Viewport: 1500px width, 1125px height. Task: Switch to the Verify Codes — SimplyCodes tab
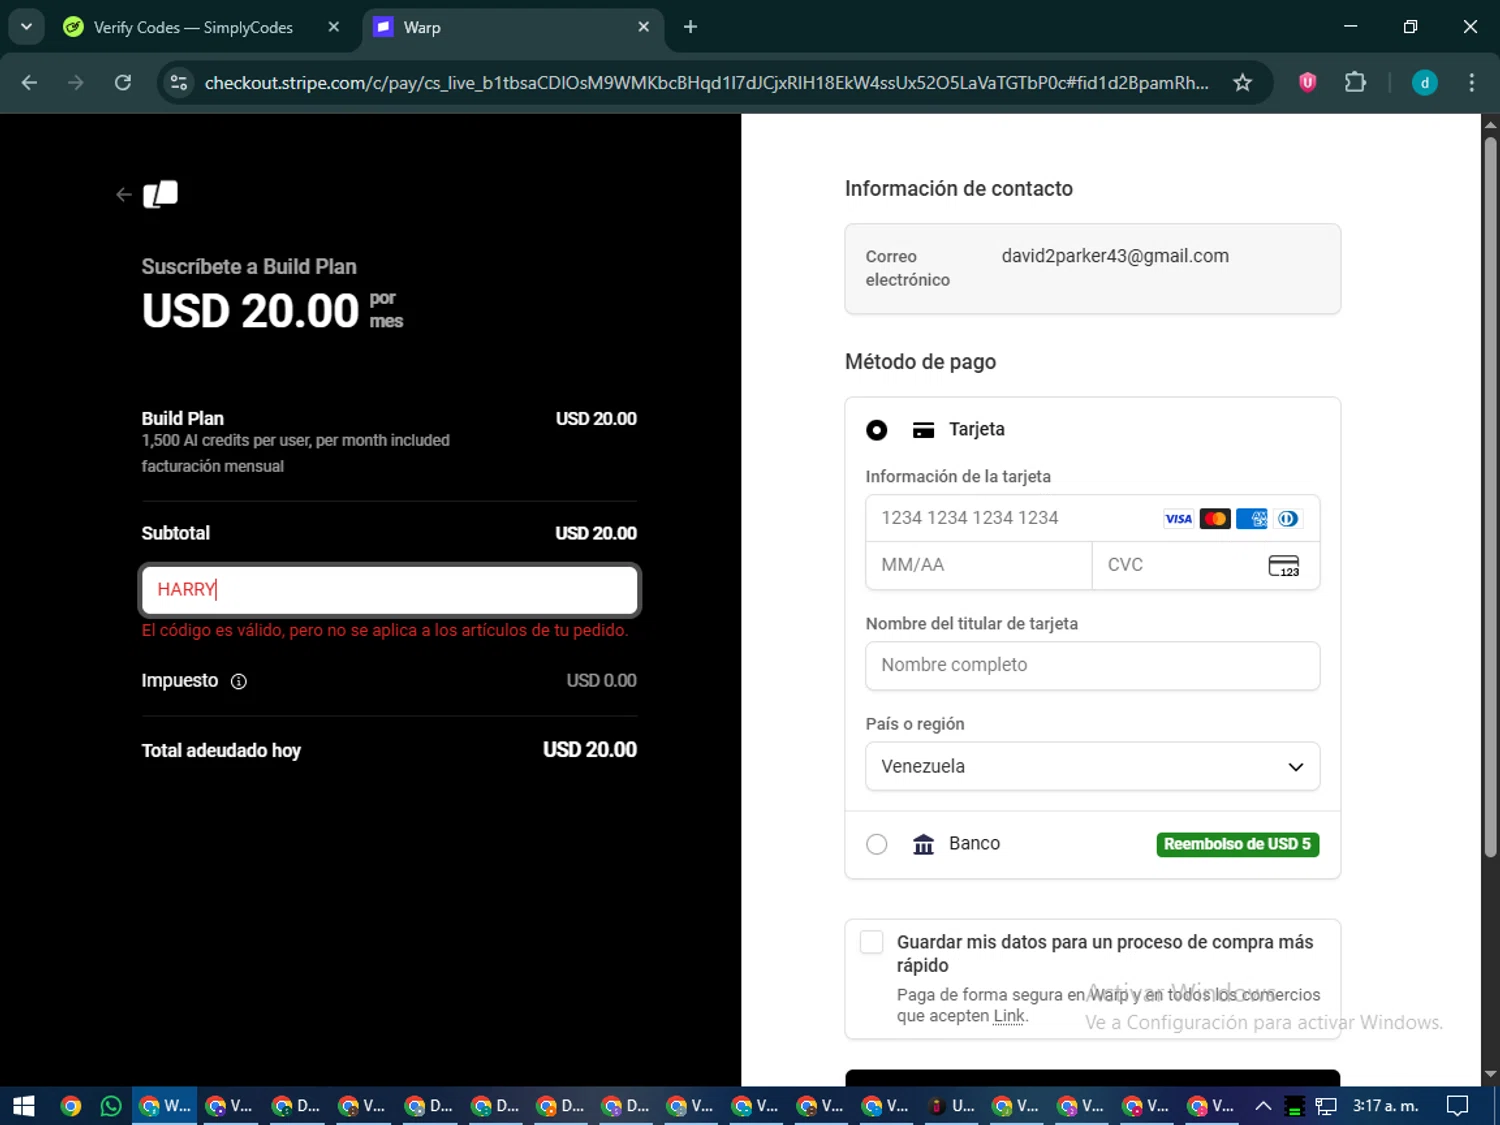[x=192, y=28]
